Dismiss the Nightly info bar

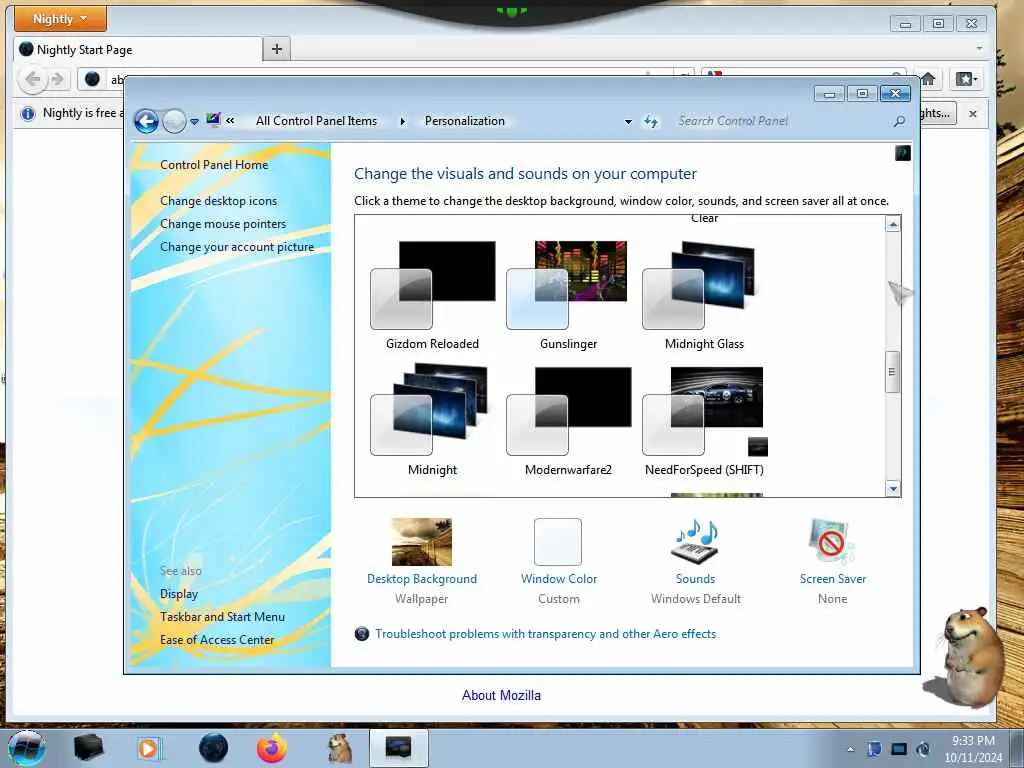pyautogui.click(x=973, y=114)
